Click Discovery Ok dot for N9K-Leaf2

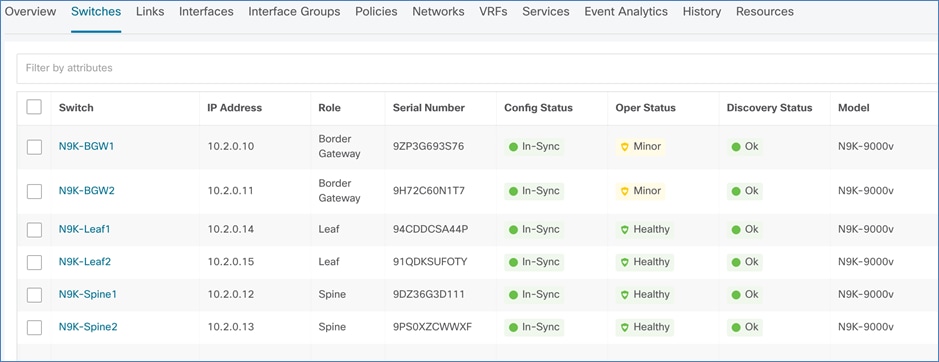(x=736, y=262)
